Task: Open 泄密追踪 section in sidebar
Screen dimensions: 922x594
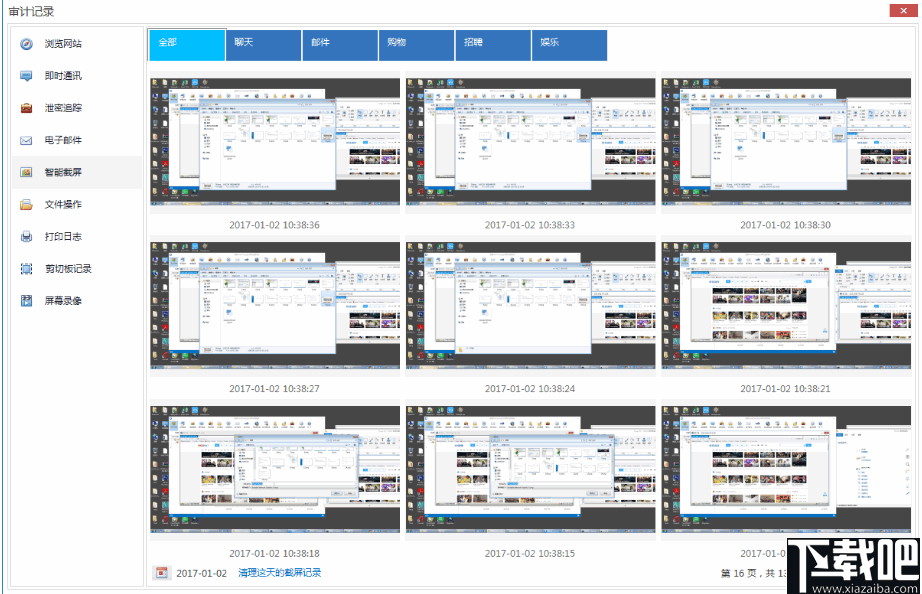Action: pyautogui.click(x=77, y=108)
